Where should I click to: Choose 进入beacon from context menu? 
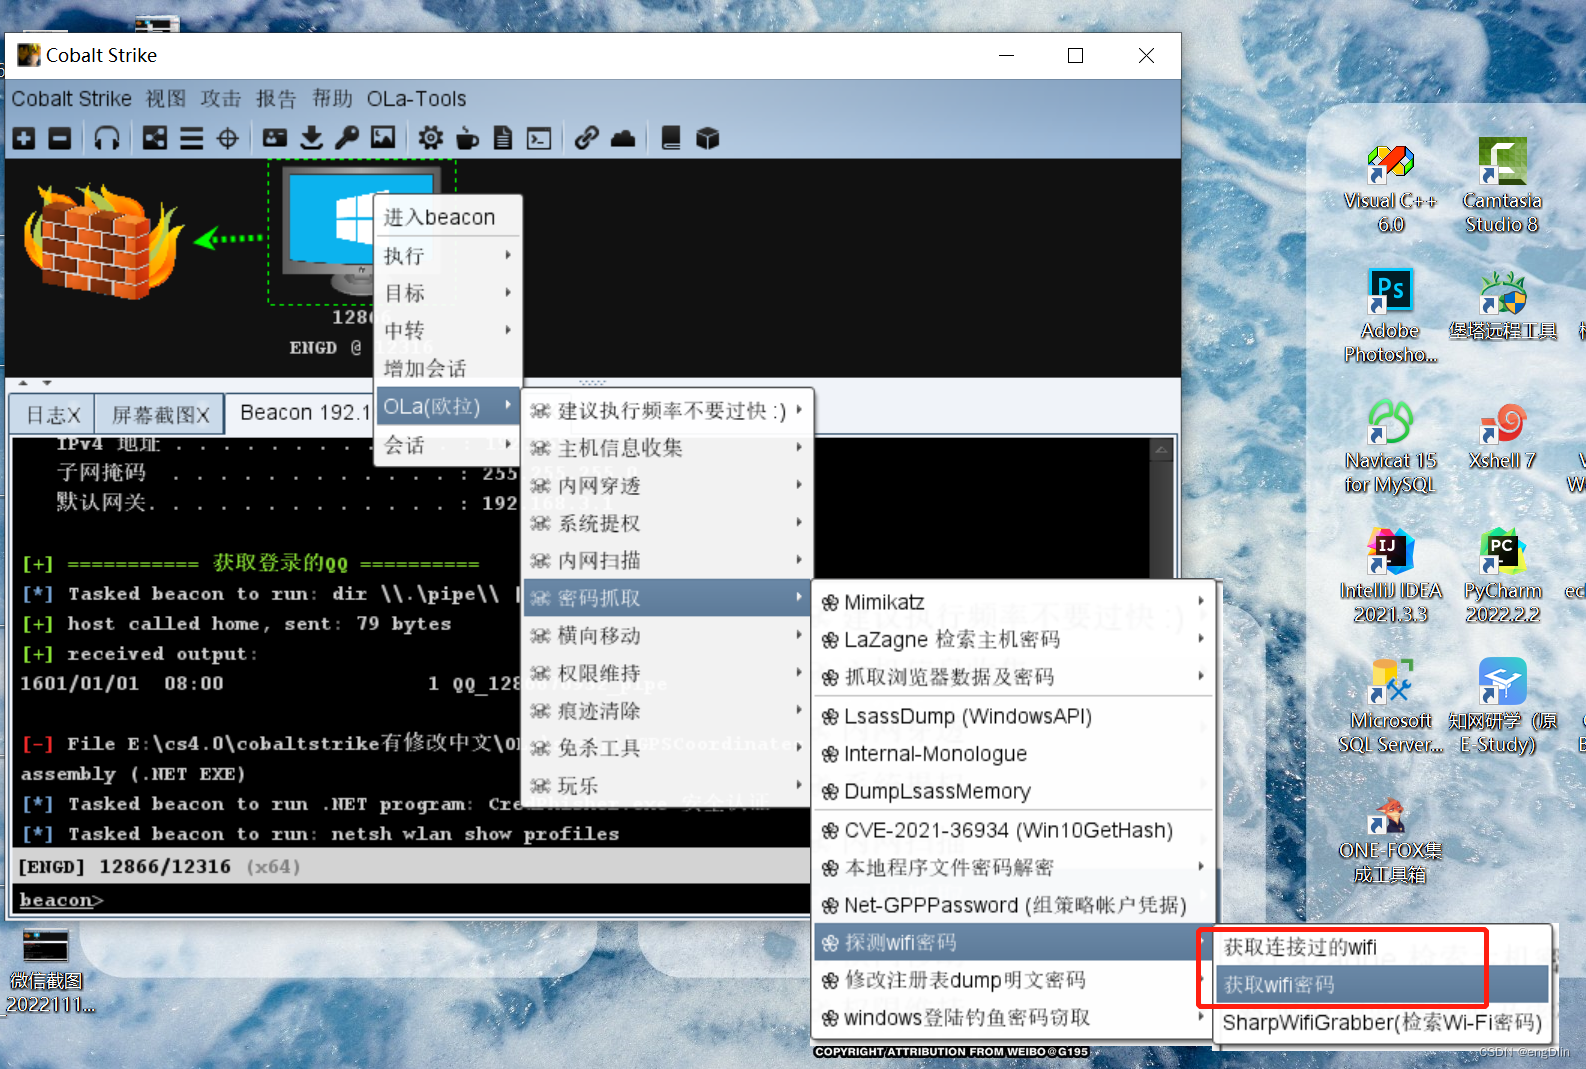448,217
